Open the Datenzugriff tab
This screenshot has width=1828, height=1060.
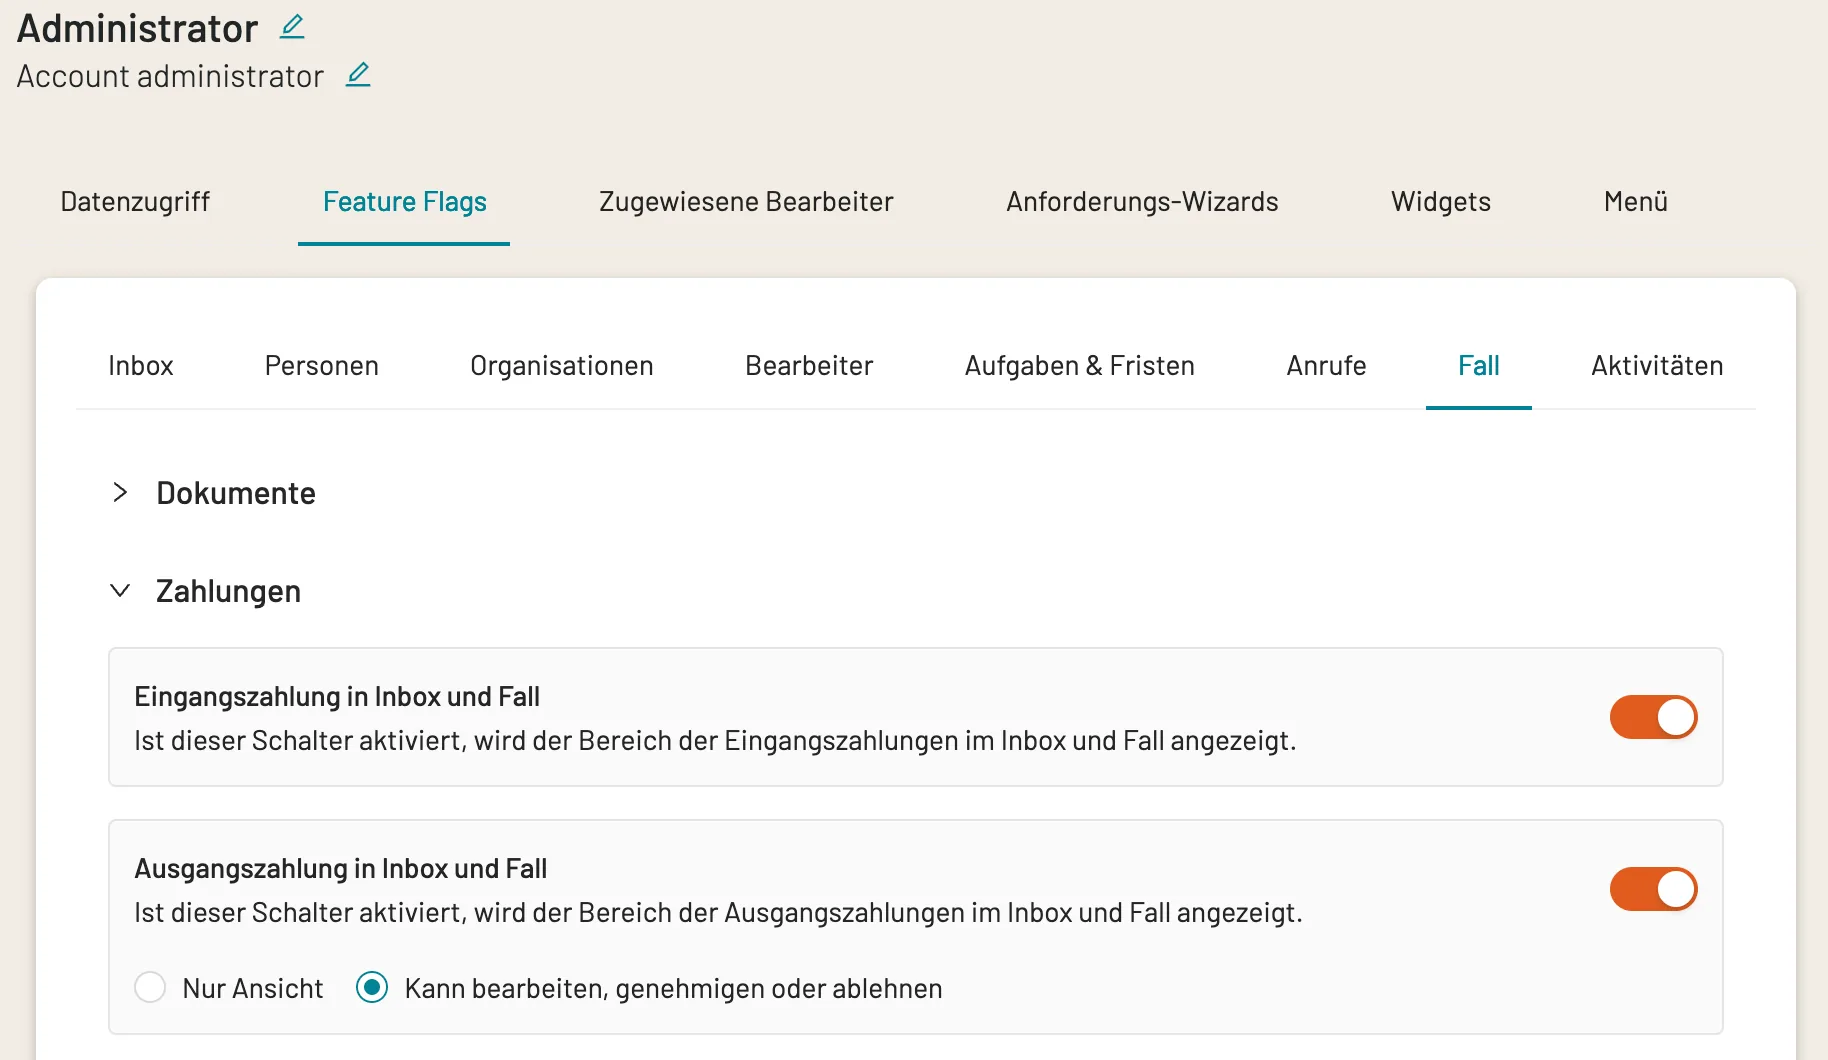pyautogui.click(x=135, y=202)
